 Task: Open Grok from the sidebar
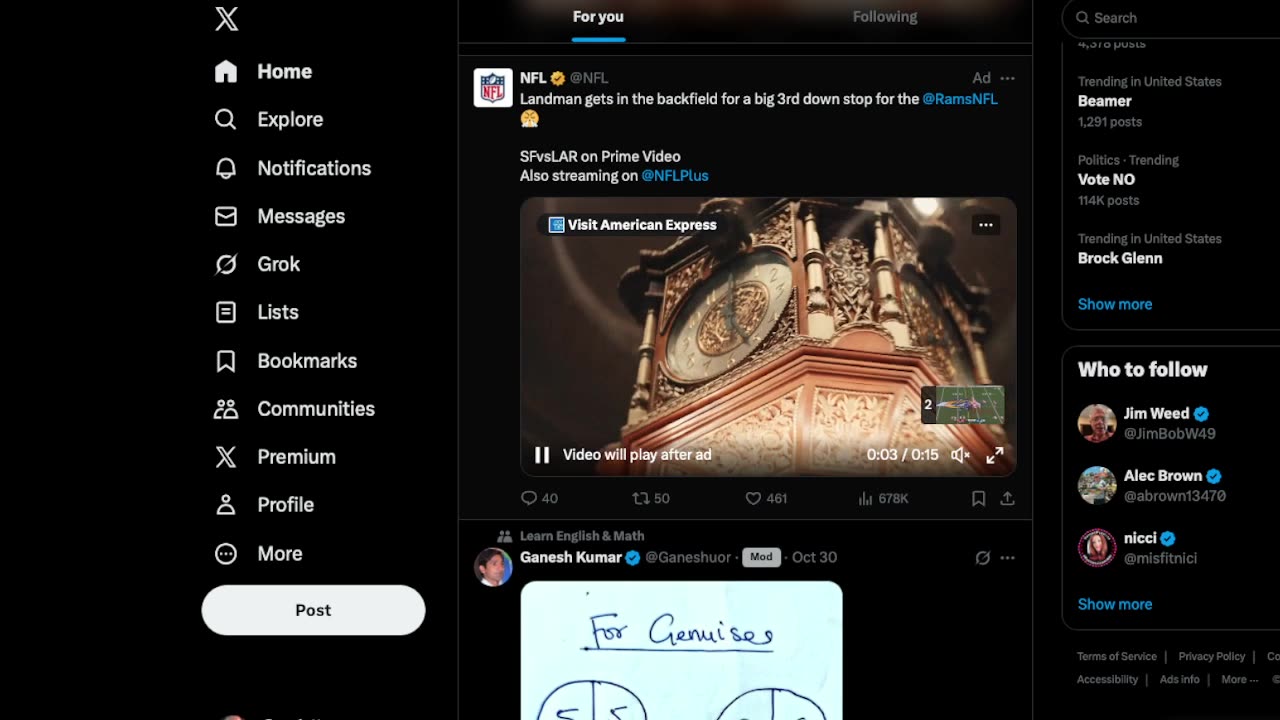pos(257,264)
